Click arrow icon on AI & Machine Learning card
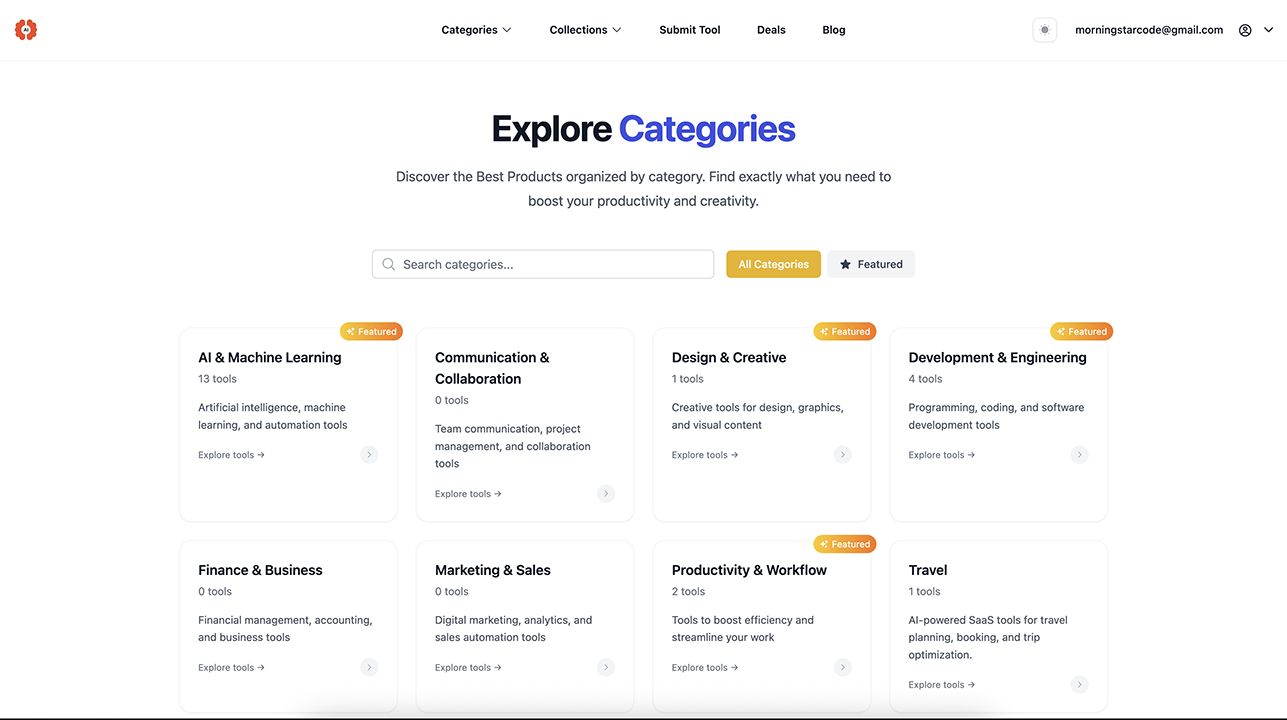This screenshot has height=720, width=1287. pos(369,455)
